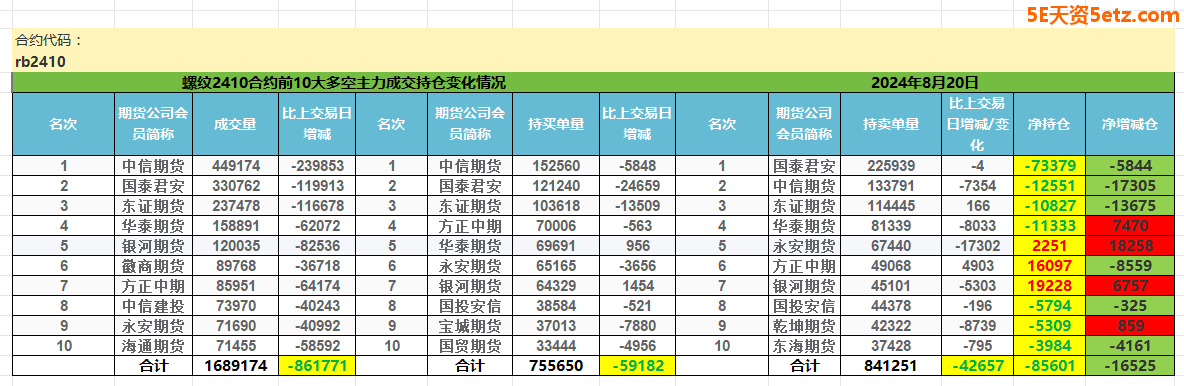
Task: Select the 持卖单量 column header
Action: (891, 125)
